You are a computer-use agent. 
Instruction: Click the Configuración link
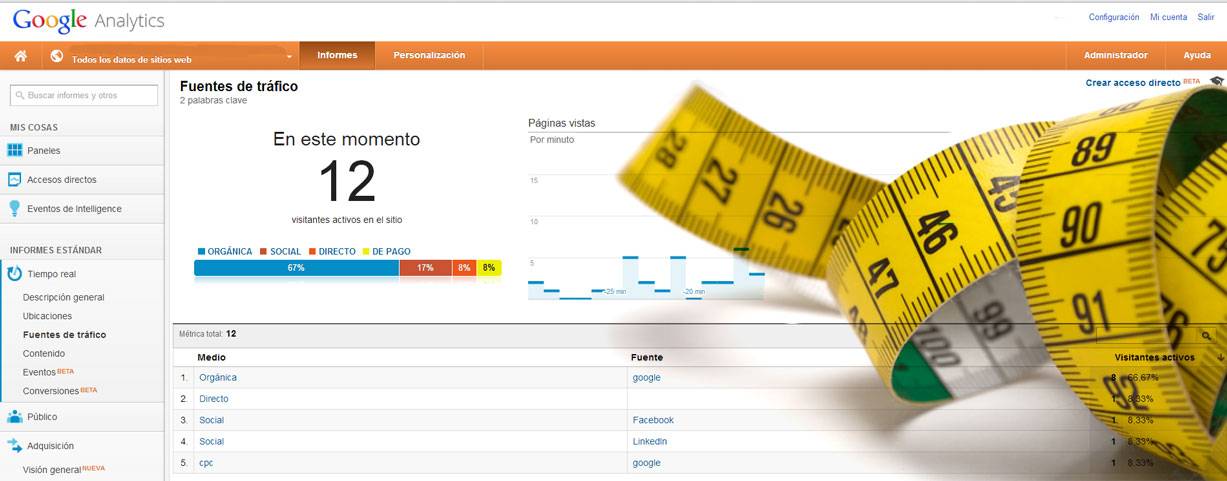click(1113, 17)
